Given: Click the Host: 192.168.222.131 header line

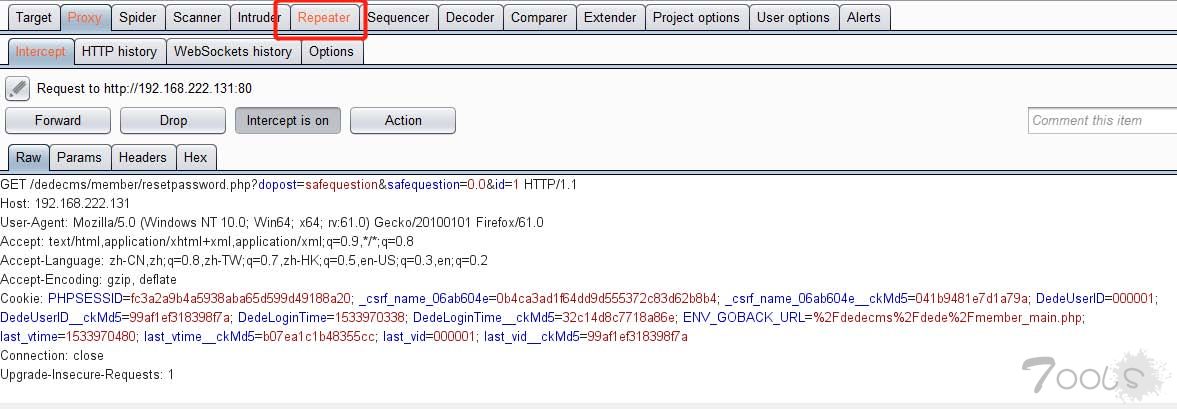Looking at the screenshot, I should tap(65, 203).
